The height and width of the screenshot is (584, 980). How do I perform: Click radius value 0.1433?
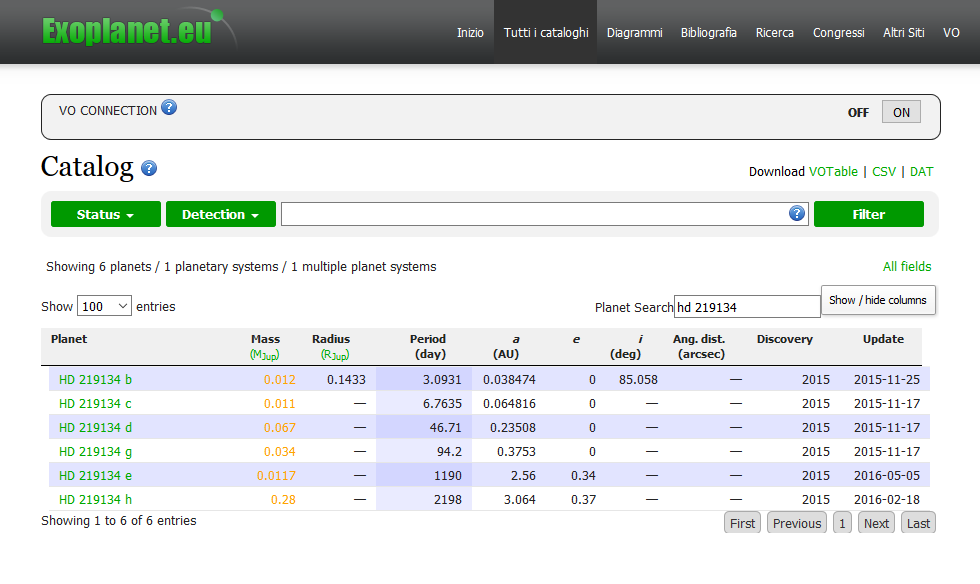pos(346,380)
